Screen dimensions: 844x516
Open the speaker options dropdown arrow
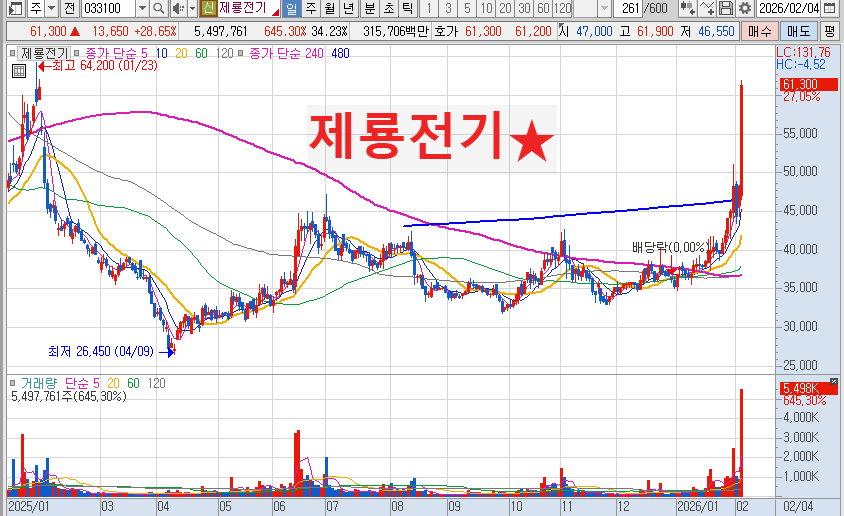[192, 8]
